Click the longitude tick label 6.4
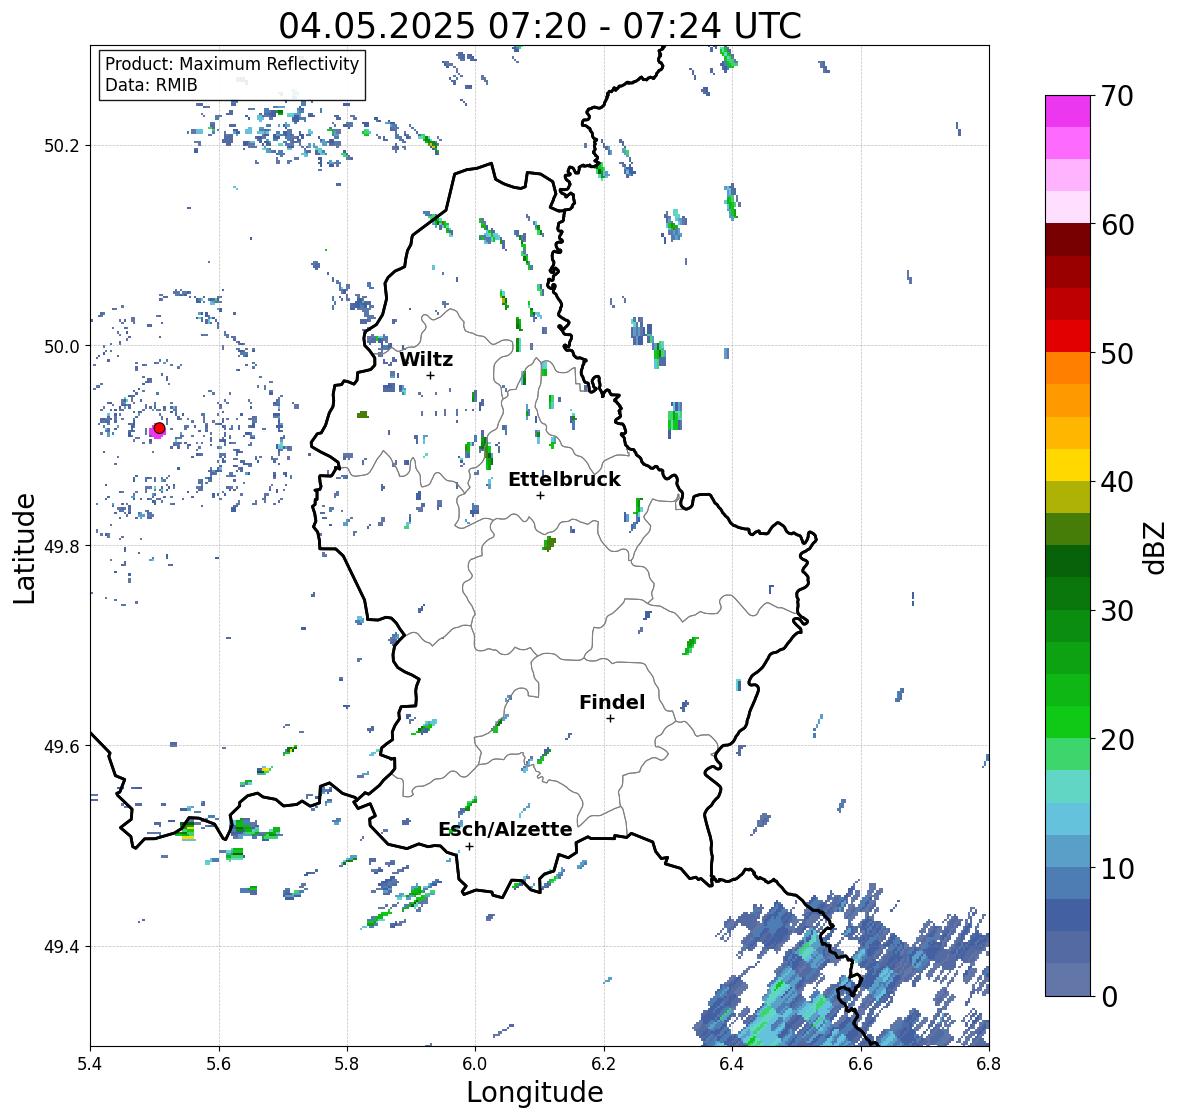The height and width of the screenshot is (1117, 1179). point(732,1064)
